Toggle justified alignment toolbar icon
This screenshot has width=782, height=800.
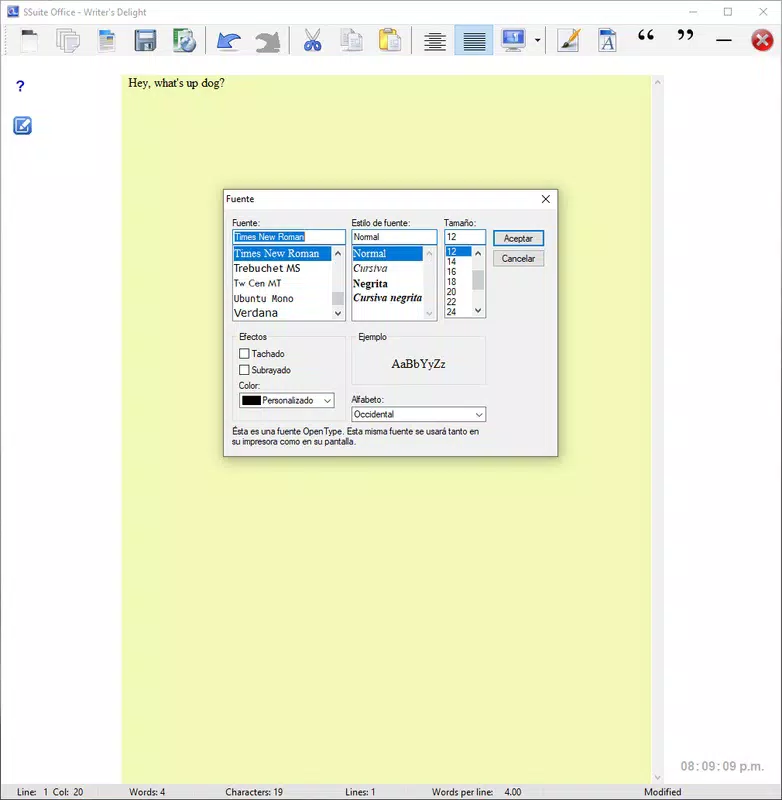click(474, 41)
